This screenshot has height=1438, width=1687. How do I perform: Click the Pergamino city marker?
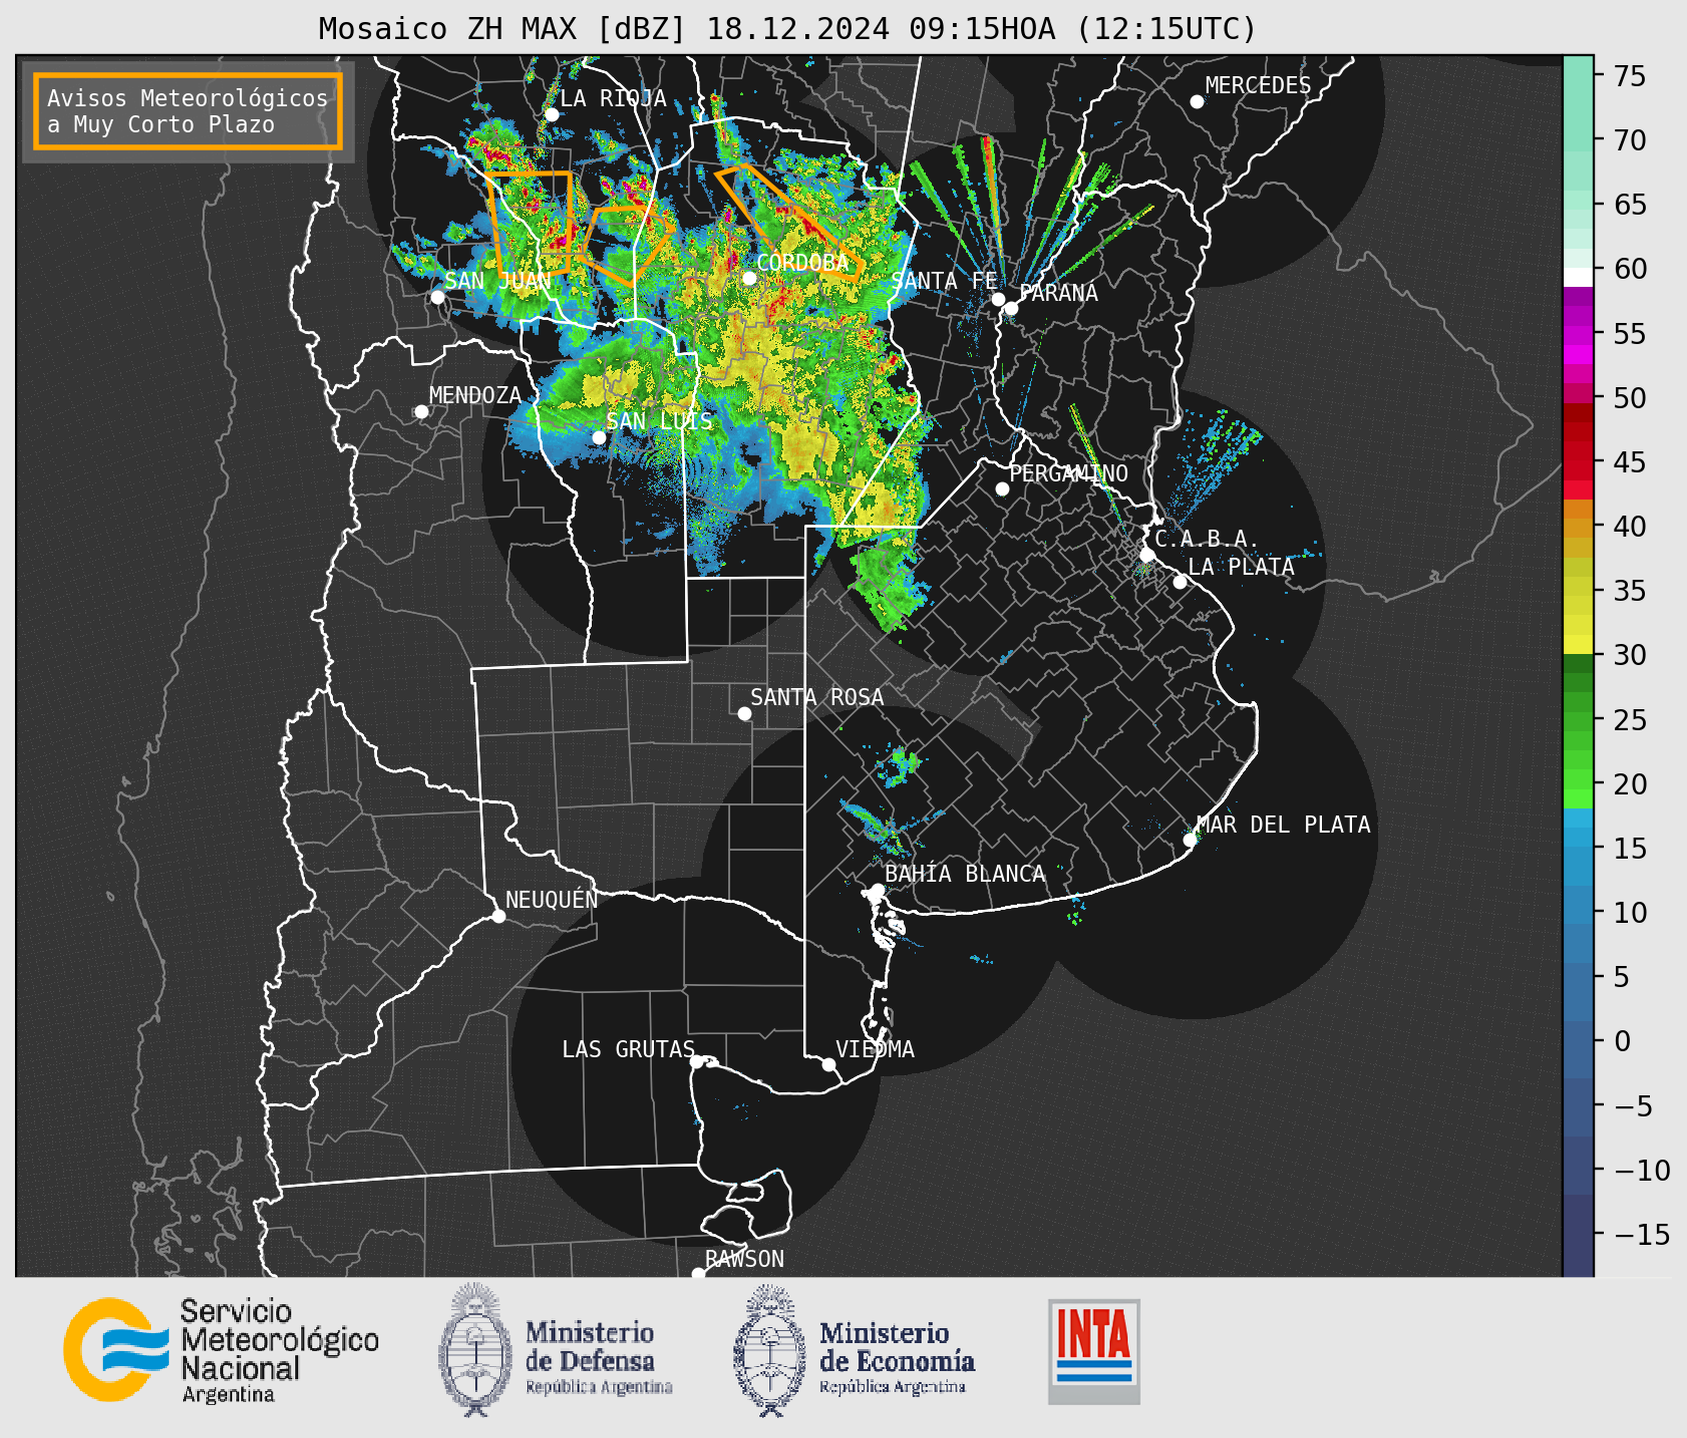(x=1002, y=489)
